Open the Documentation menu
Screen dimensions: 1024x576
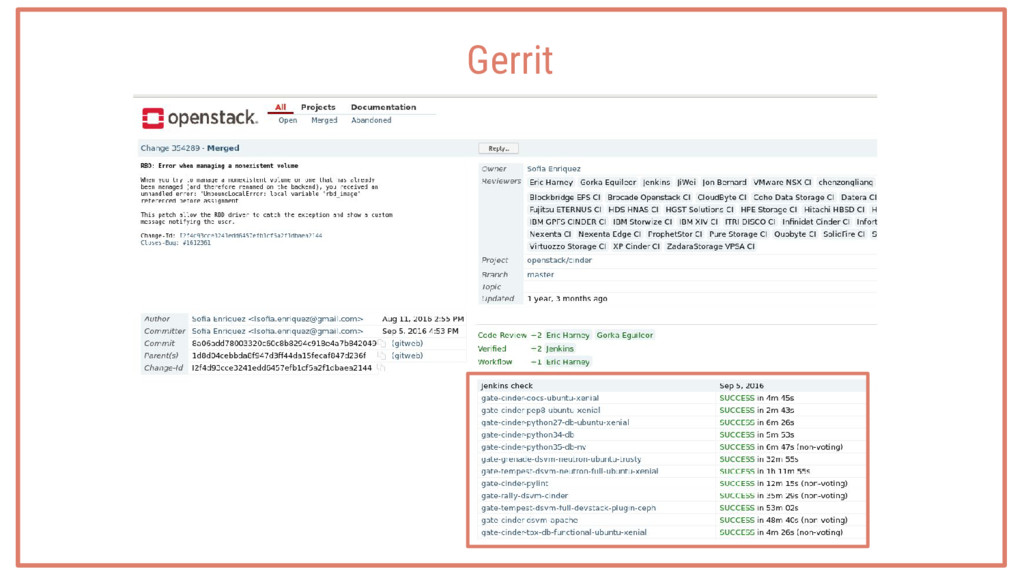pos(383,107)
